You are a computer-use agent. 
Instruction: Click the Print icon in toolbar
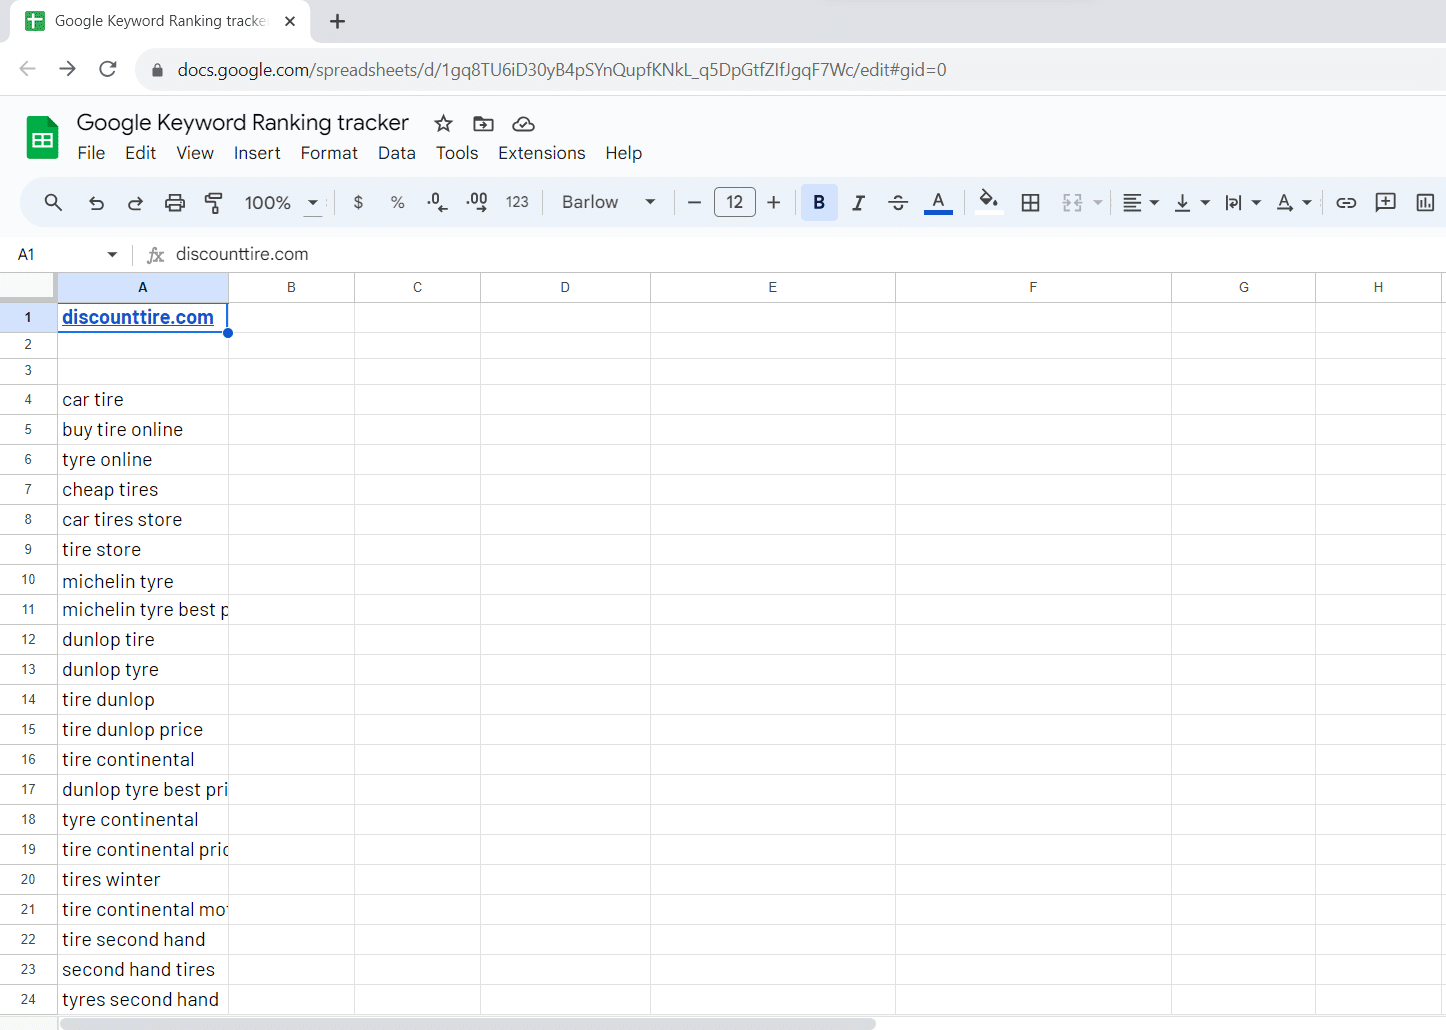click(x=175, y=203)
